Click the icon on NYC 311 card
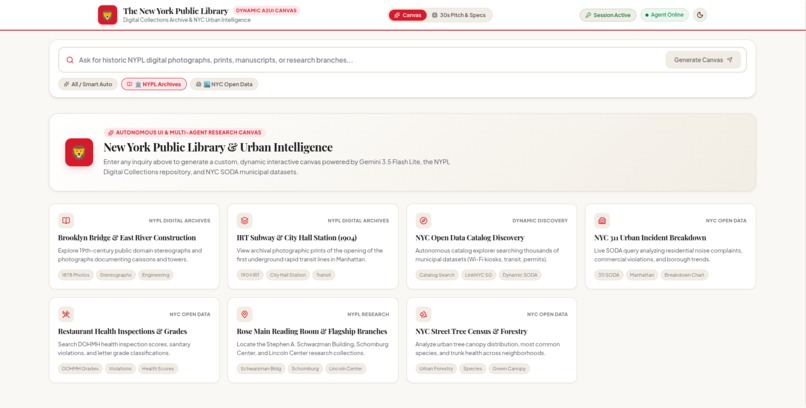Viewport: 806px width, 408px height. pos(602,220)
